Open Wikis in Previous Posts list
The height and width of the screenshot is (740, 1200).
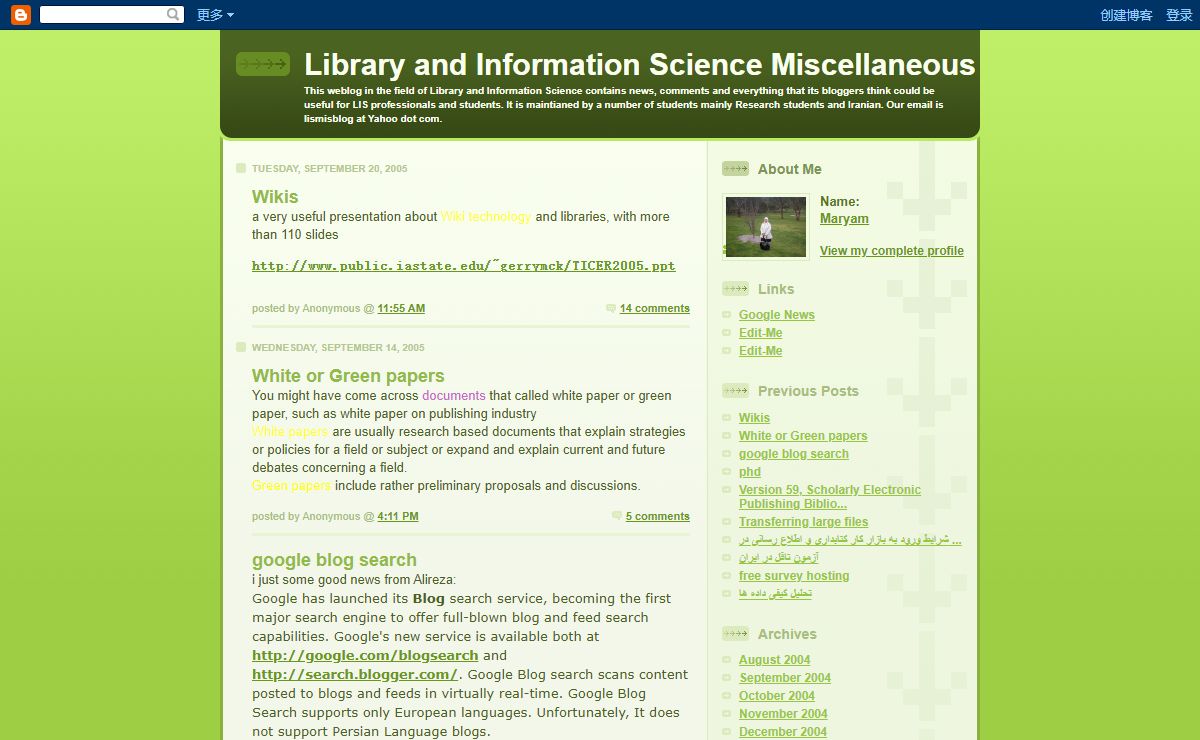(754, 418)
